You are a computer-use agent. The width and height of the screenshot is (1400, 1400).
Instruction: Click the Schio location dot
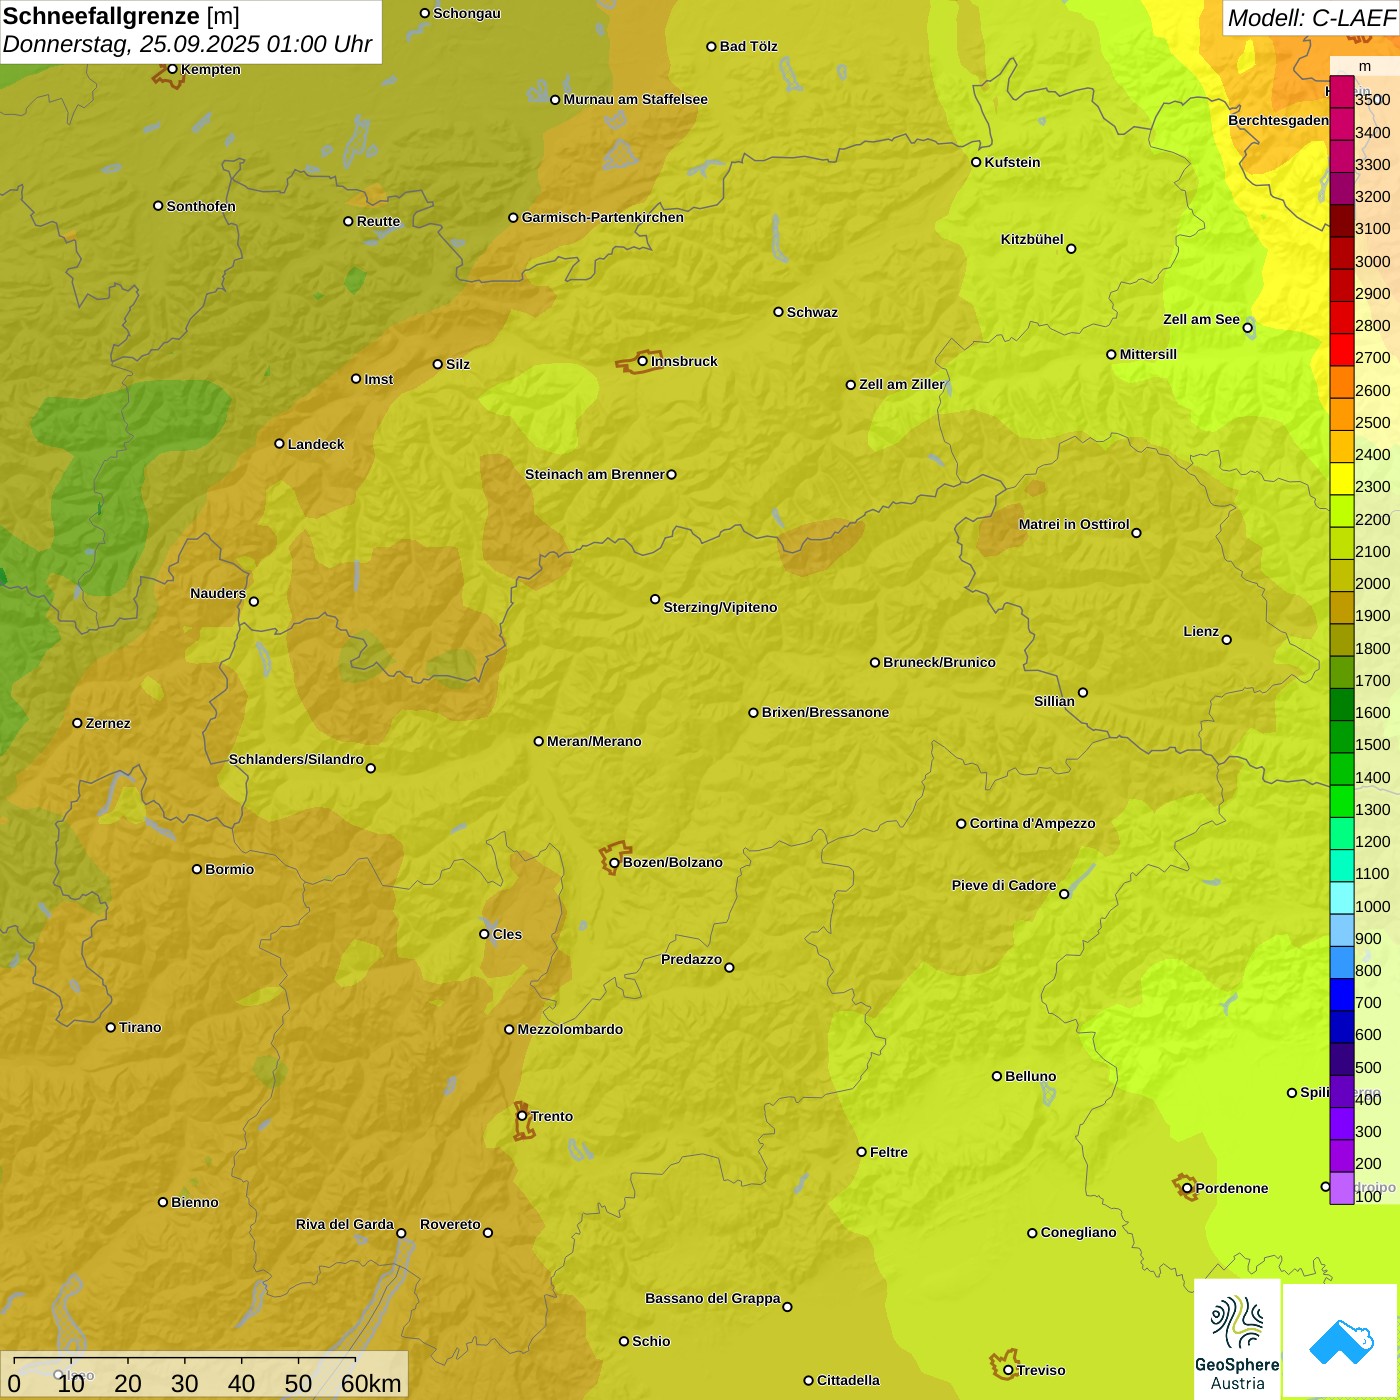point(624,1341)
